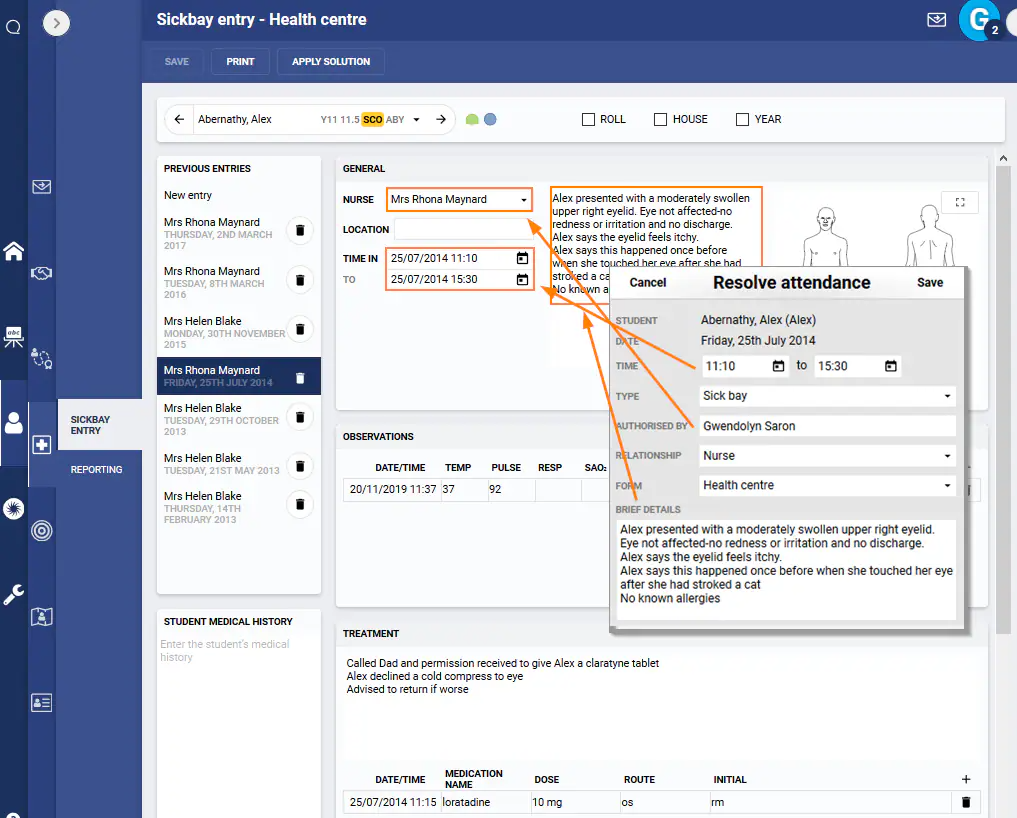Go to next student with right arrow
The image size is (1017, 818).
pos(441,119)
